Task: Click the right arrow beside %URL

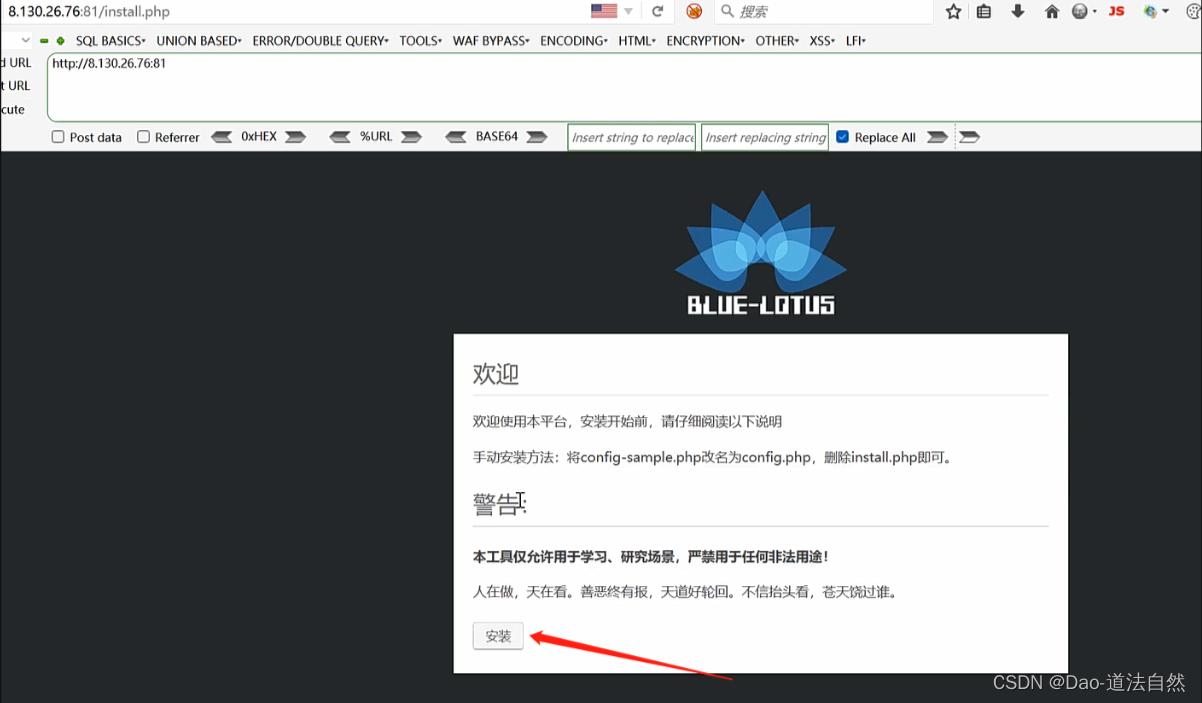Action: [x=411, y=137]
